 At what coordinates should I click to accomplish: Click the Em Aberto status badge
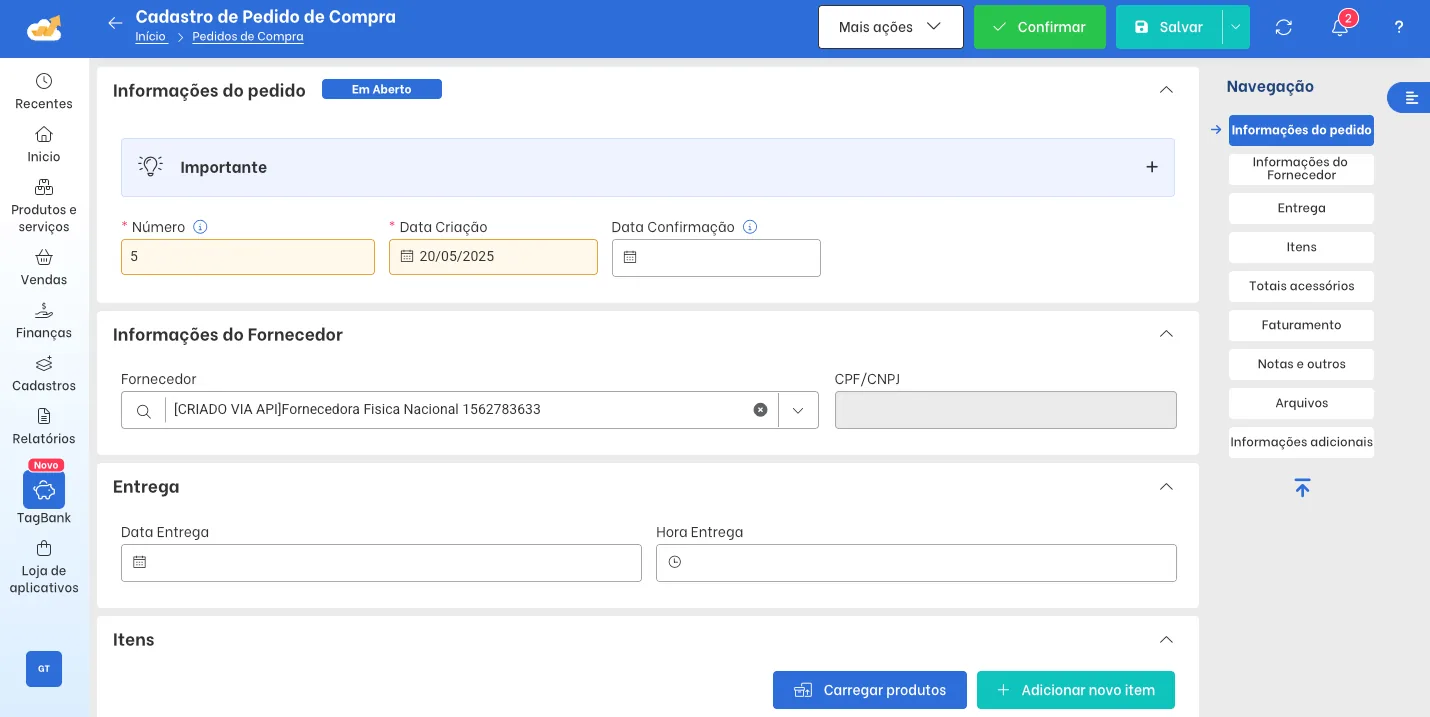pos(382,89)
